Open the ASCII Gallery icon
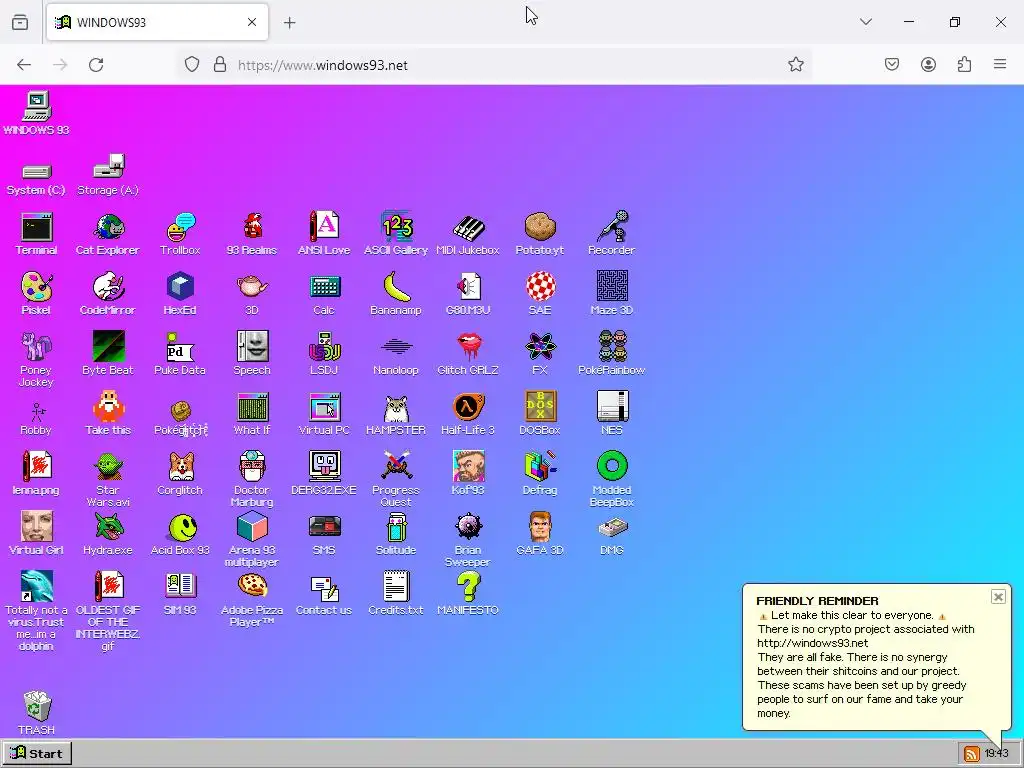 click(396, 228)
